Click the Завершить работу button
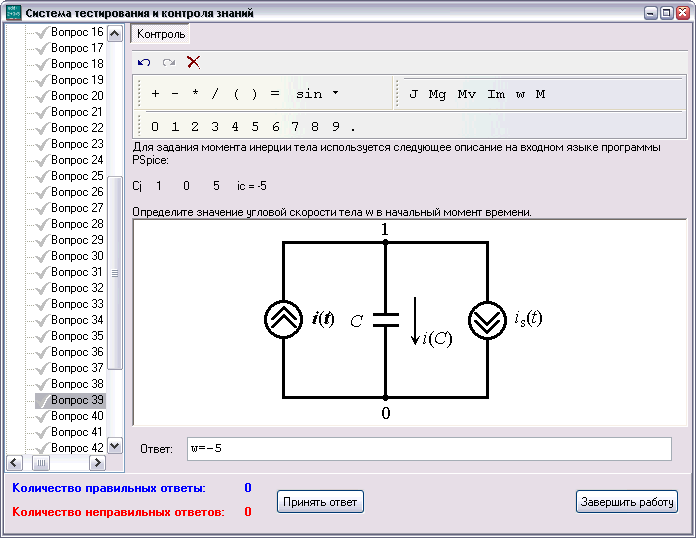The image size is (696, 538). tap(627, 502)
